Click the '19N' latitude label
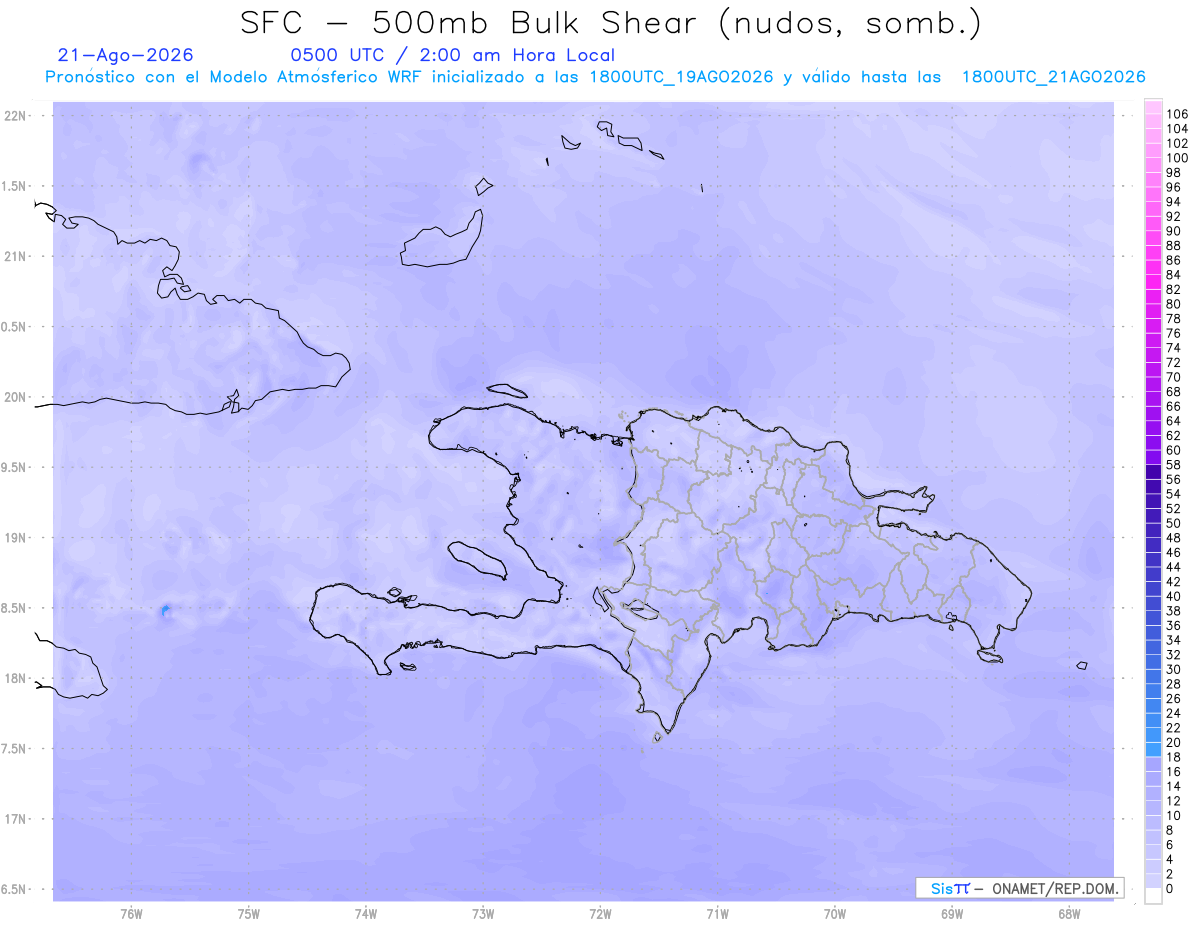The image size is (1200, 927). [15, 538]
